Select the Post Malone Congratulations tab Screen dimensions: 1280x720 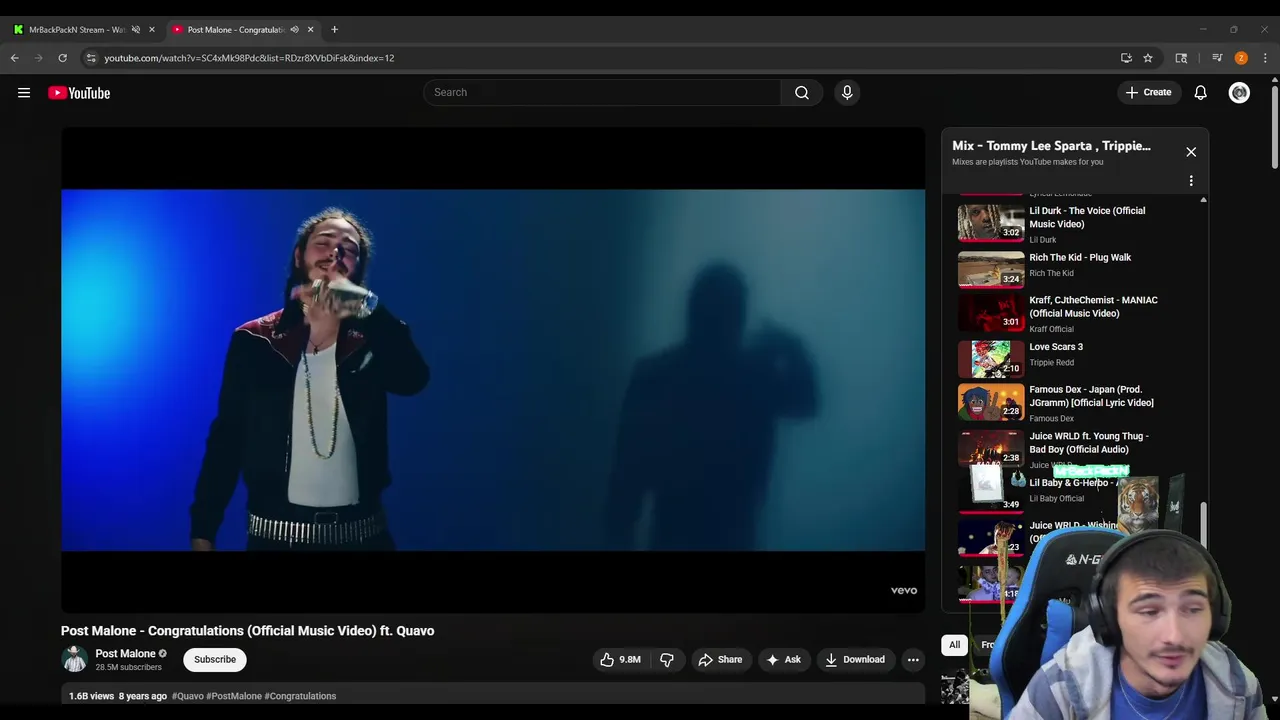236,30
